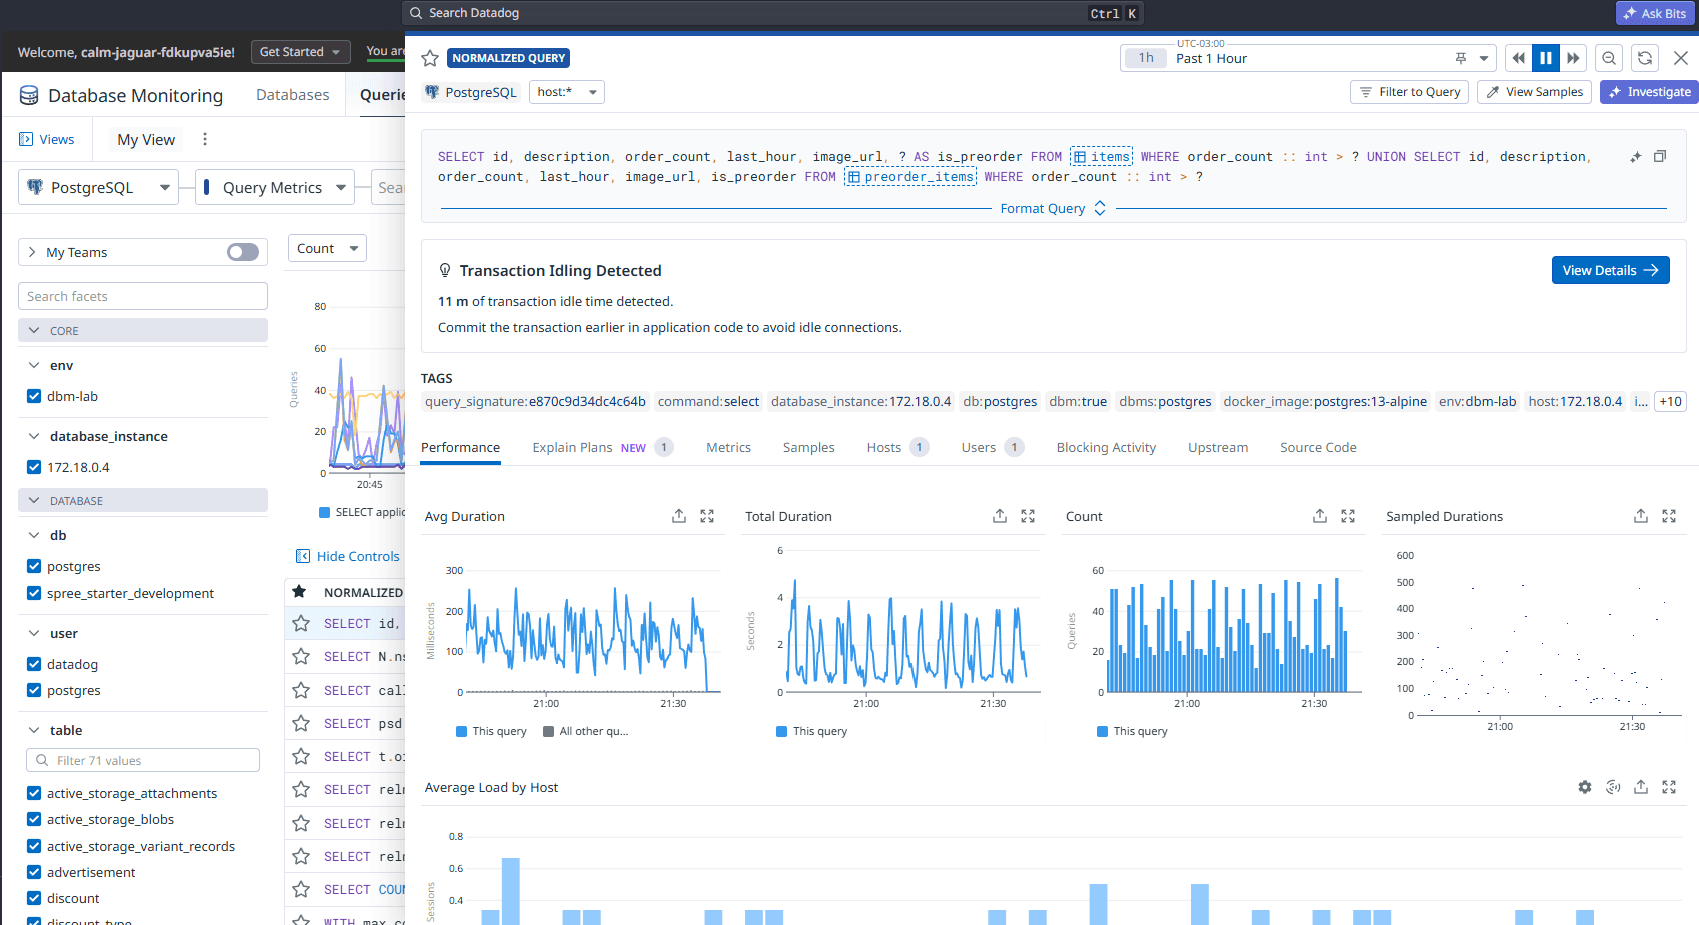Star the normalized query panel header

430,58
